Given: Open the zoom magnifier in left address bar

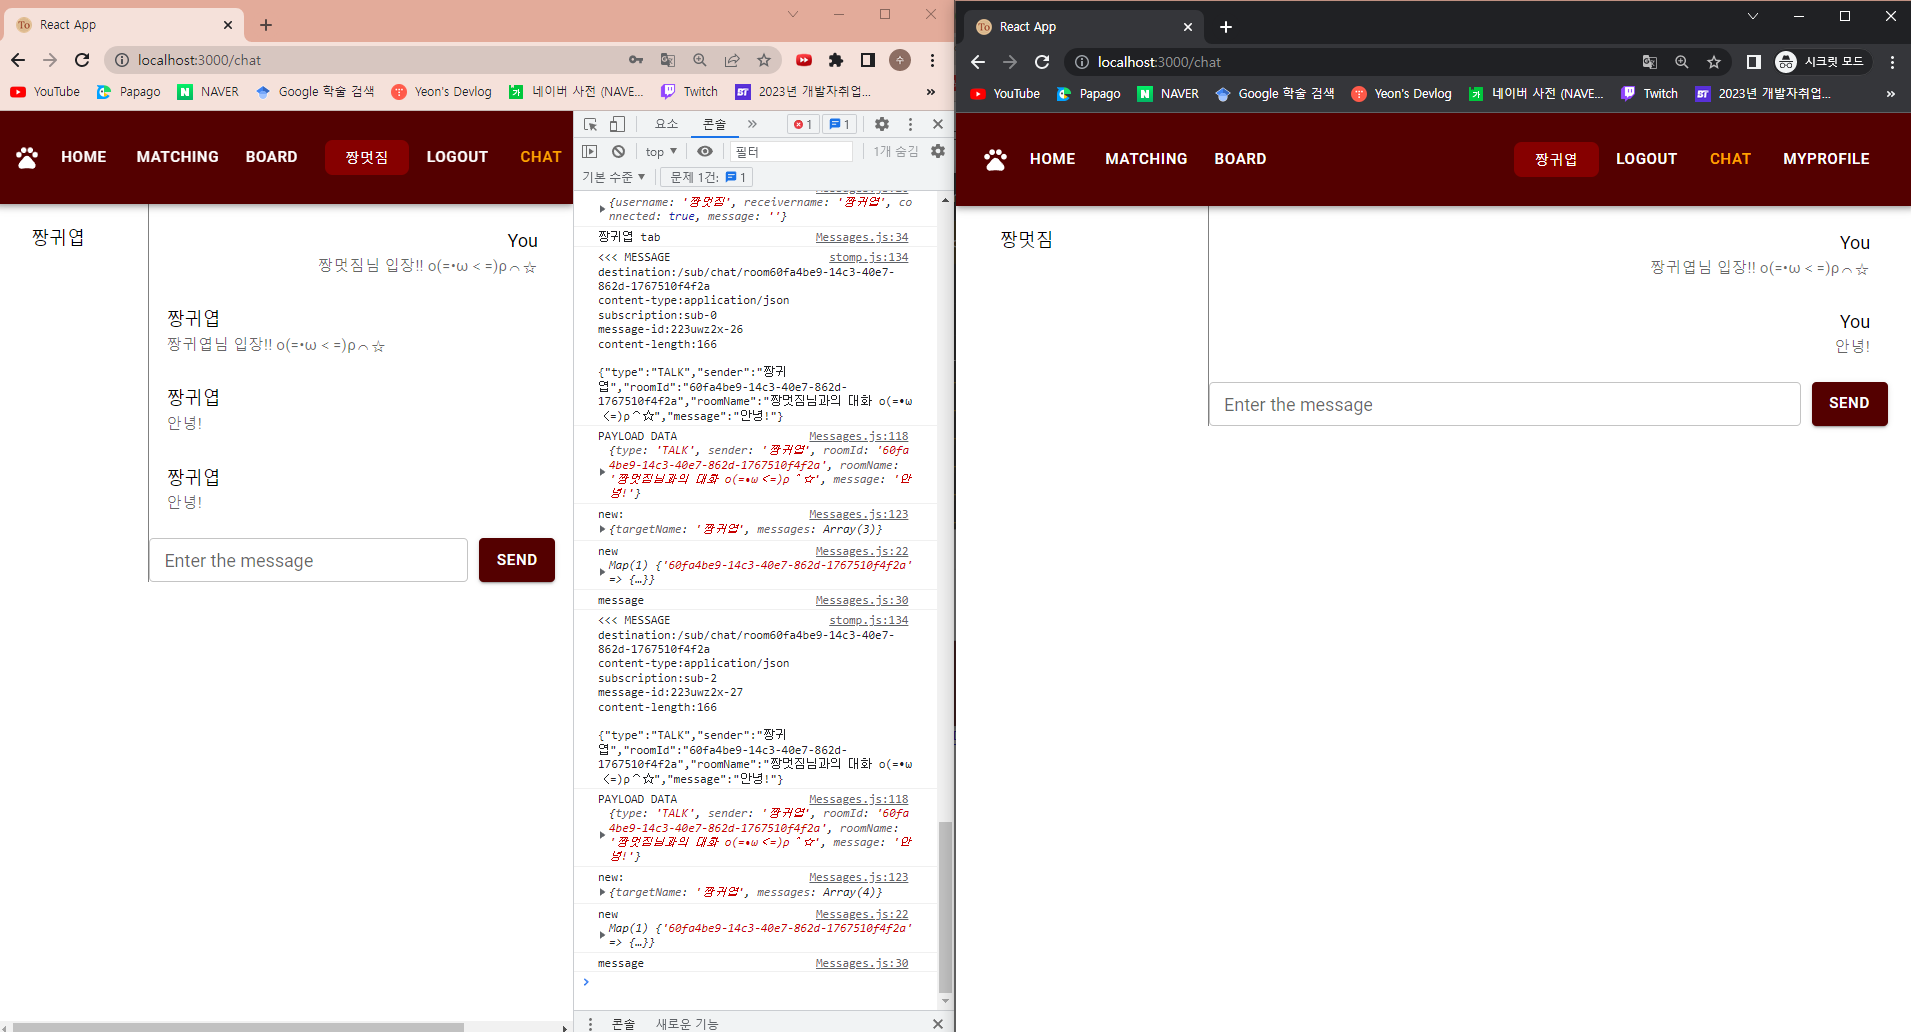Looking at the screenshot, I should coord(700,60).
